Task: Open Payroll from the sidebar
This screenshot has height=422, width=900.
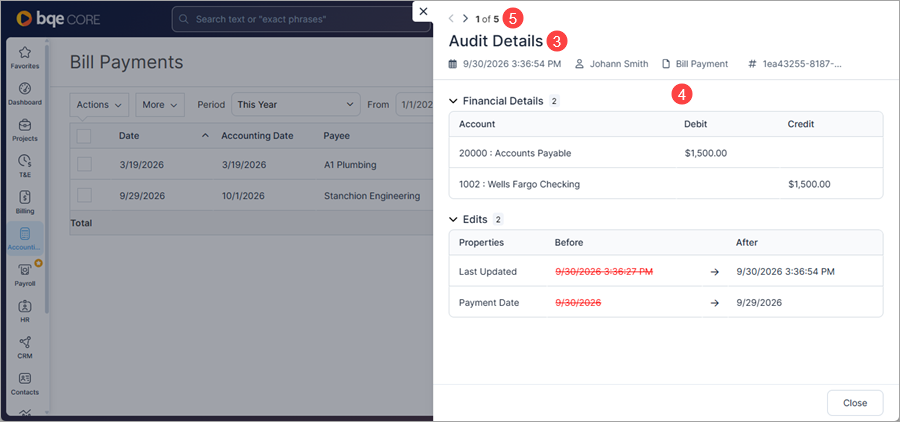Action: pos(25,275)
